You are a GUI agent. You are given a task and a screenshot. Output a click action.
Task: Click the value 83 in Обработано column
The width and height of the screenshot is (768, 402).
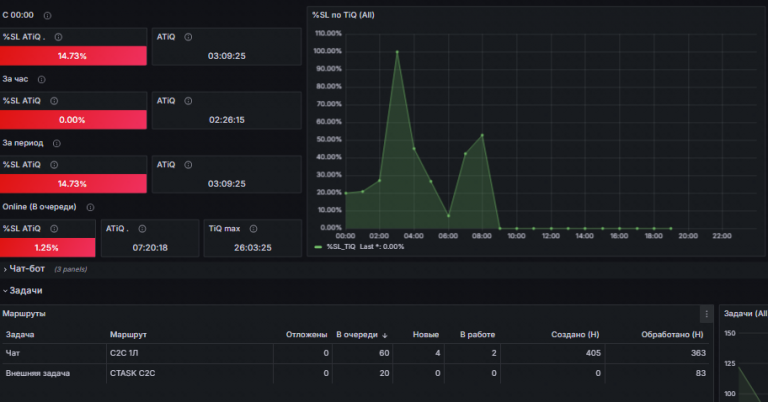(701, 373)
